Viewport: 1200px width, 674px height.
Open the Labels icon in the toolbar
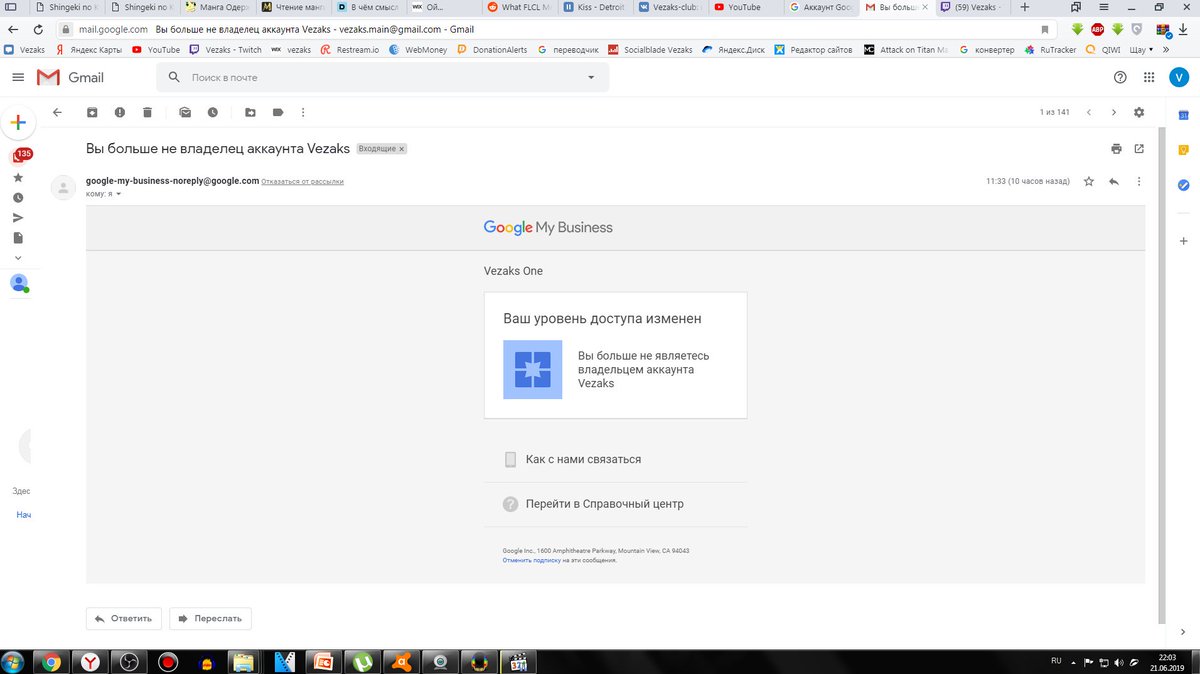tap(278, 113)
